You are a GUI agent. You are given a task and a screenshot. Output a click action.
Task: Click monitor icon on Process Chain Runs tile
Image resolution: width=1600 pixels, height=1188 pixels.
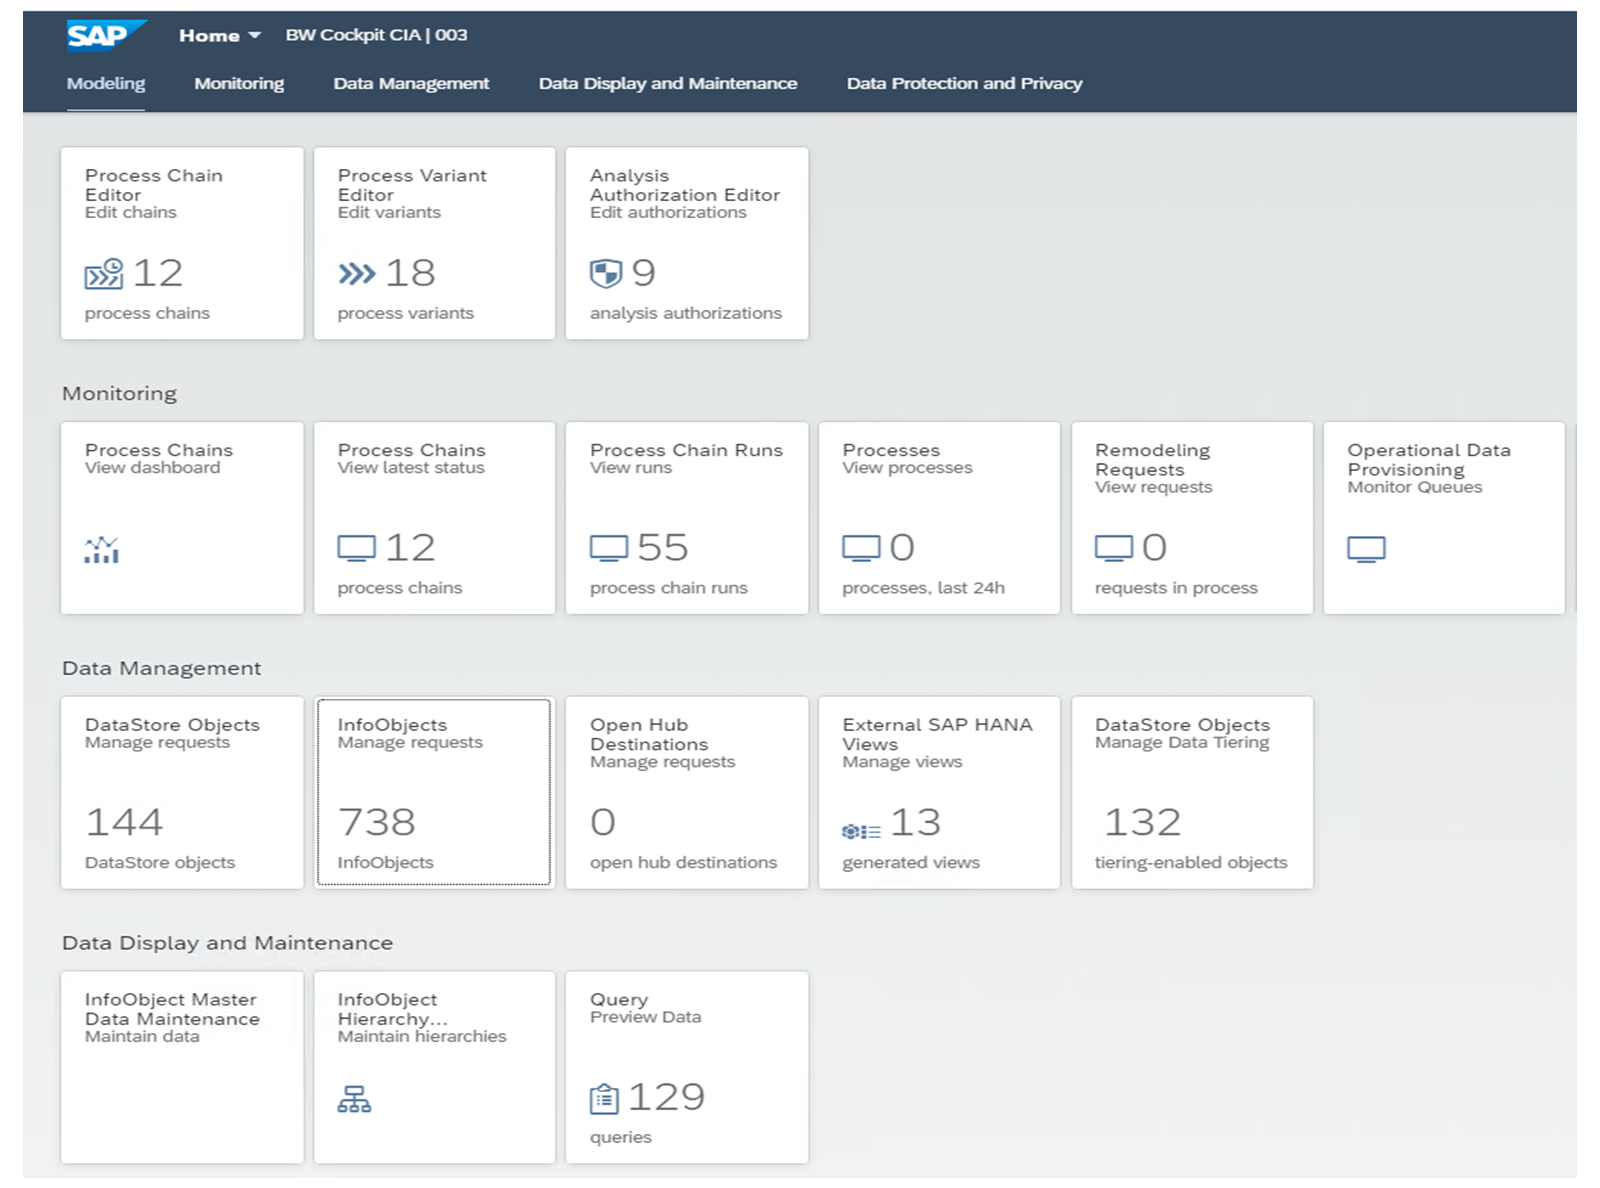coord(609,548)
